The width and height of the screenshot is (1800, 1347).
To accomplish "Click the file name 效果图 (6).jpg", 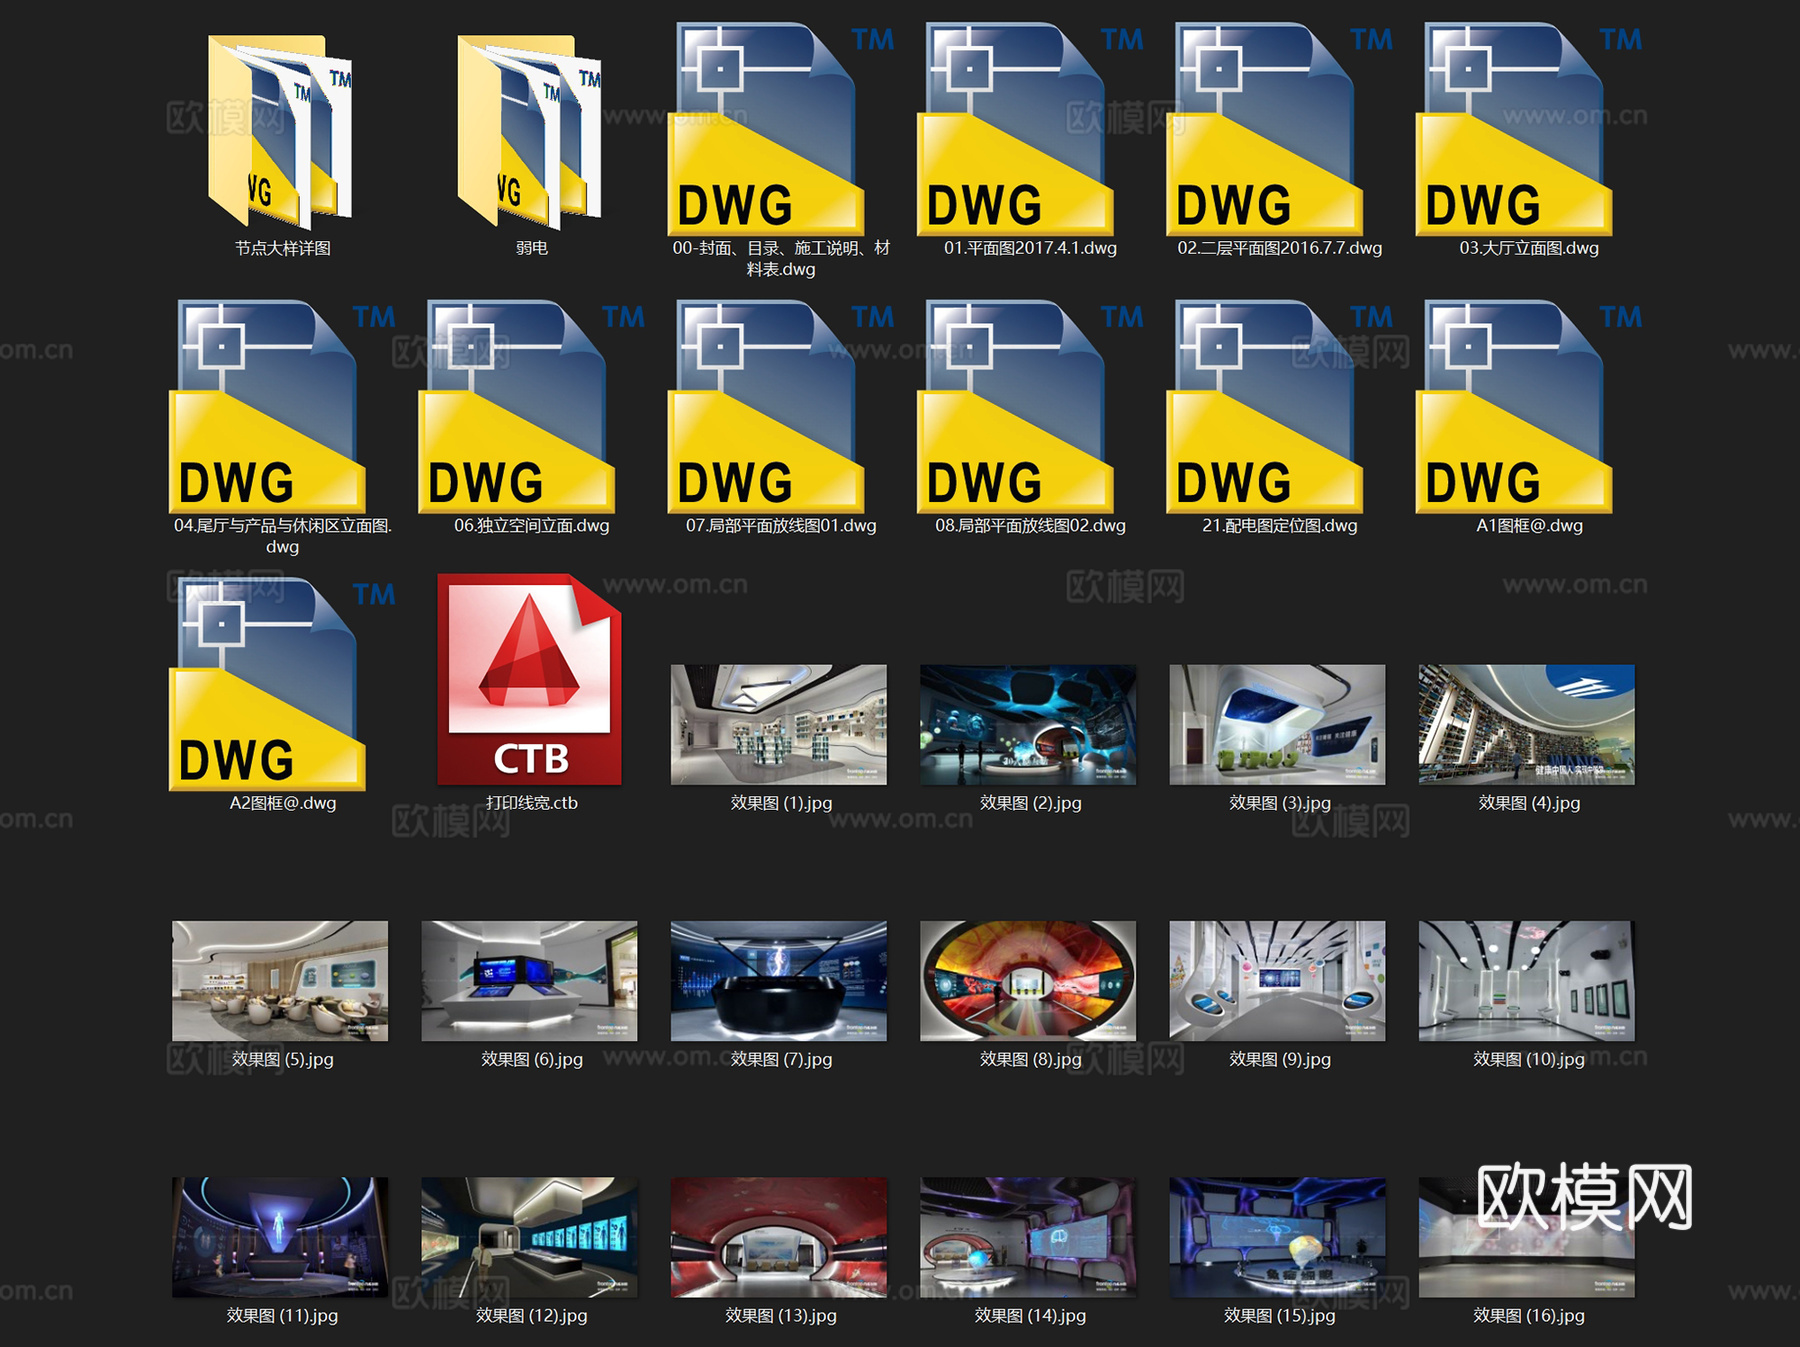I will pyautogui.click(x=531, y=1059).
